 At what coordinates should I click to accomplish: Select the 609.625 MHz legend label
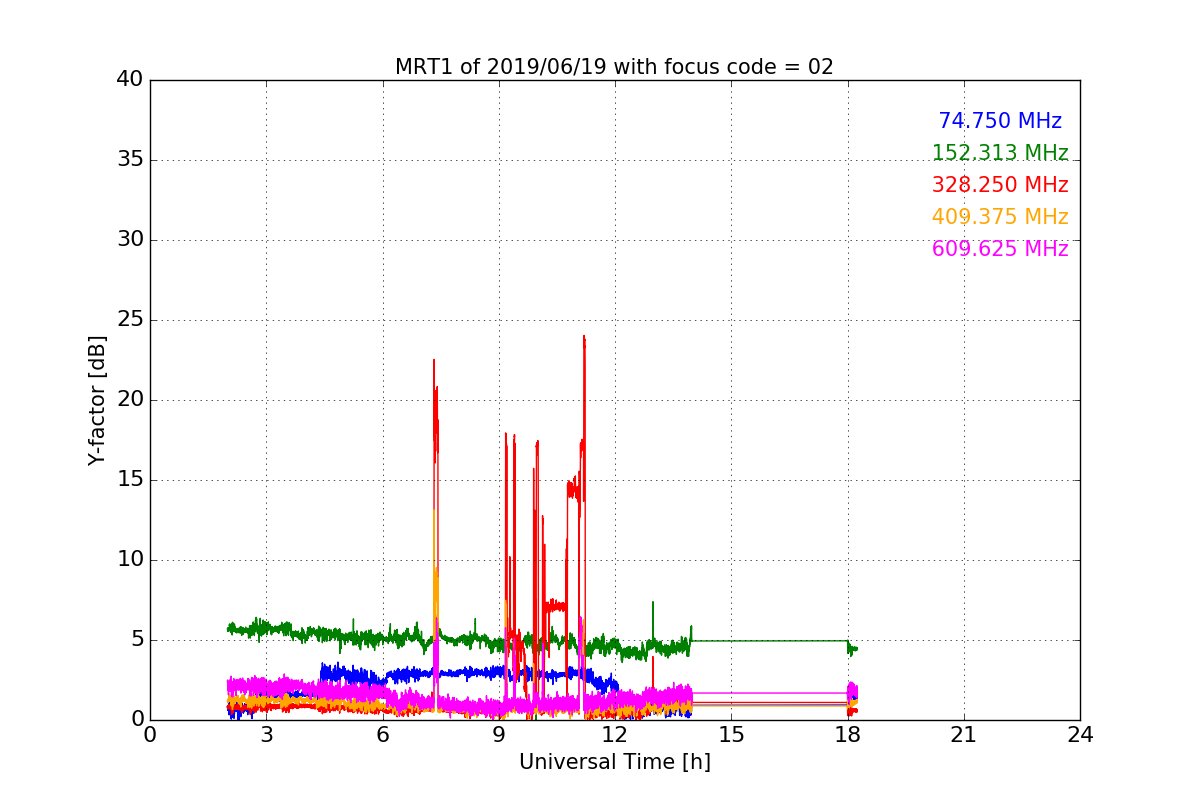[1000, 249]
